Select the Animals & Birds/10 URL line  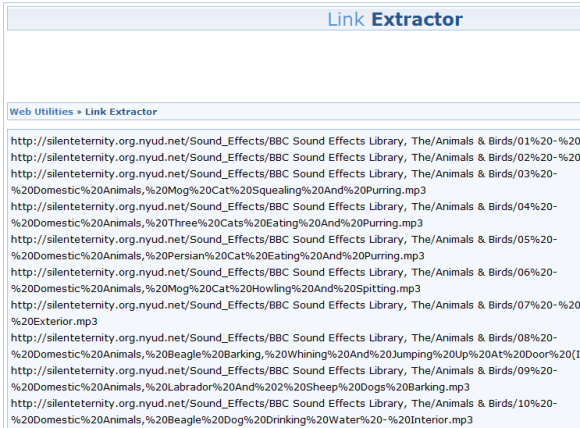(284, 404)
